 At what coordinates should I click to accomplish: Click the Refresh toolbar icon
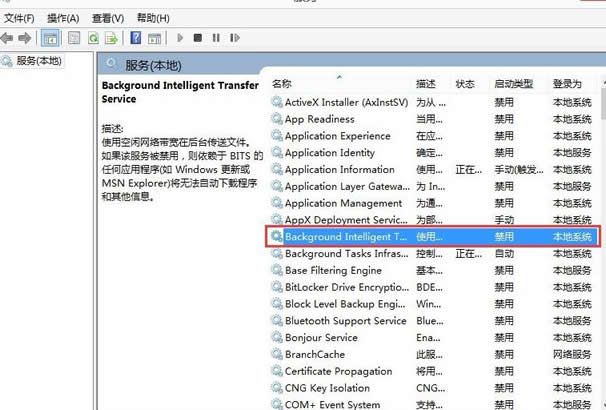[x=93, y=38]
